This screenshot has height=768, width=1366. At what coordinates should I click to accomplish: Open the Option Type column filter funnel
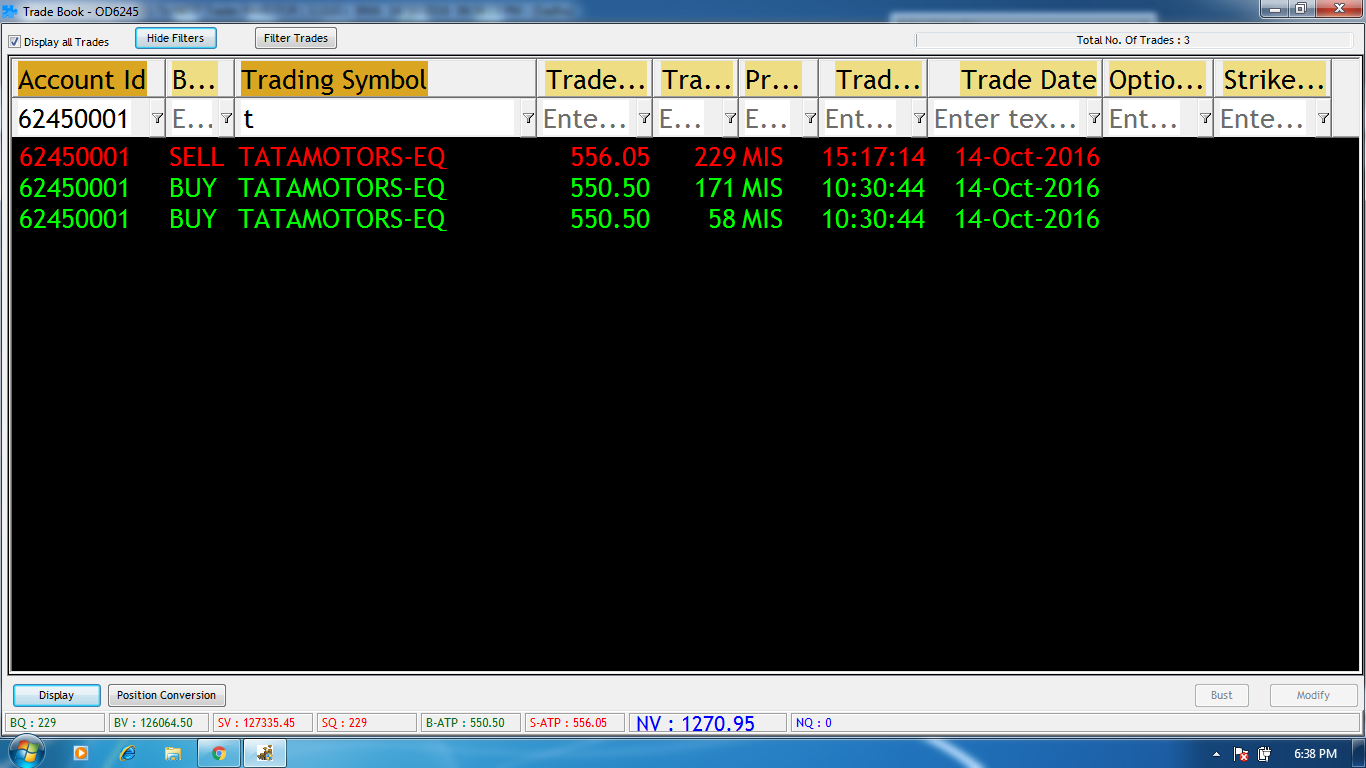pos(1205,118)
